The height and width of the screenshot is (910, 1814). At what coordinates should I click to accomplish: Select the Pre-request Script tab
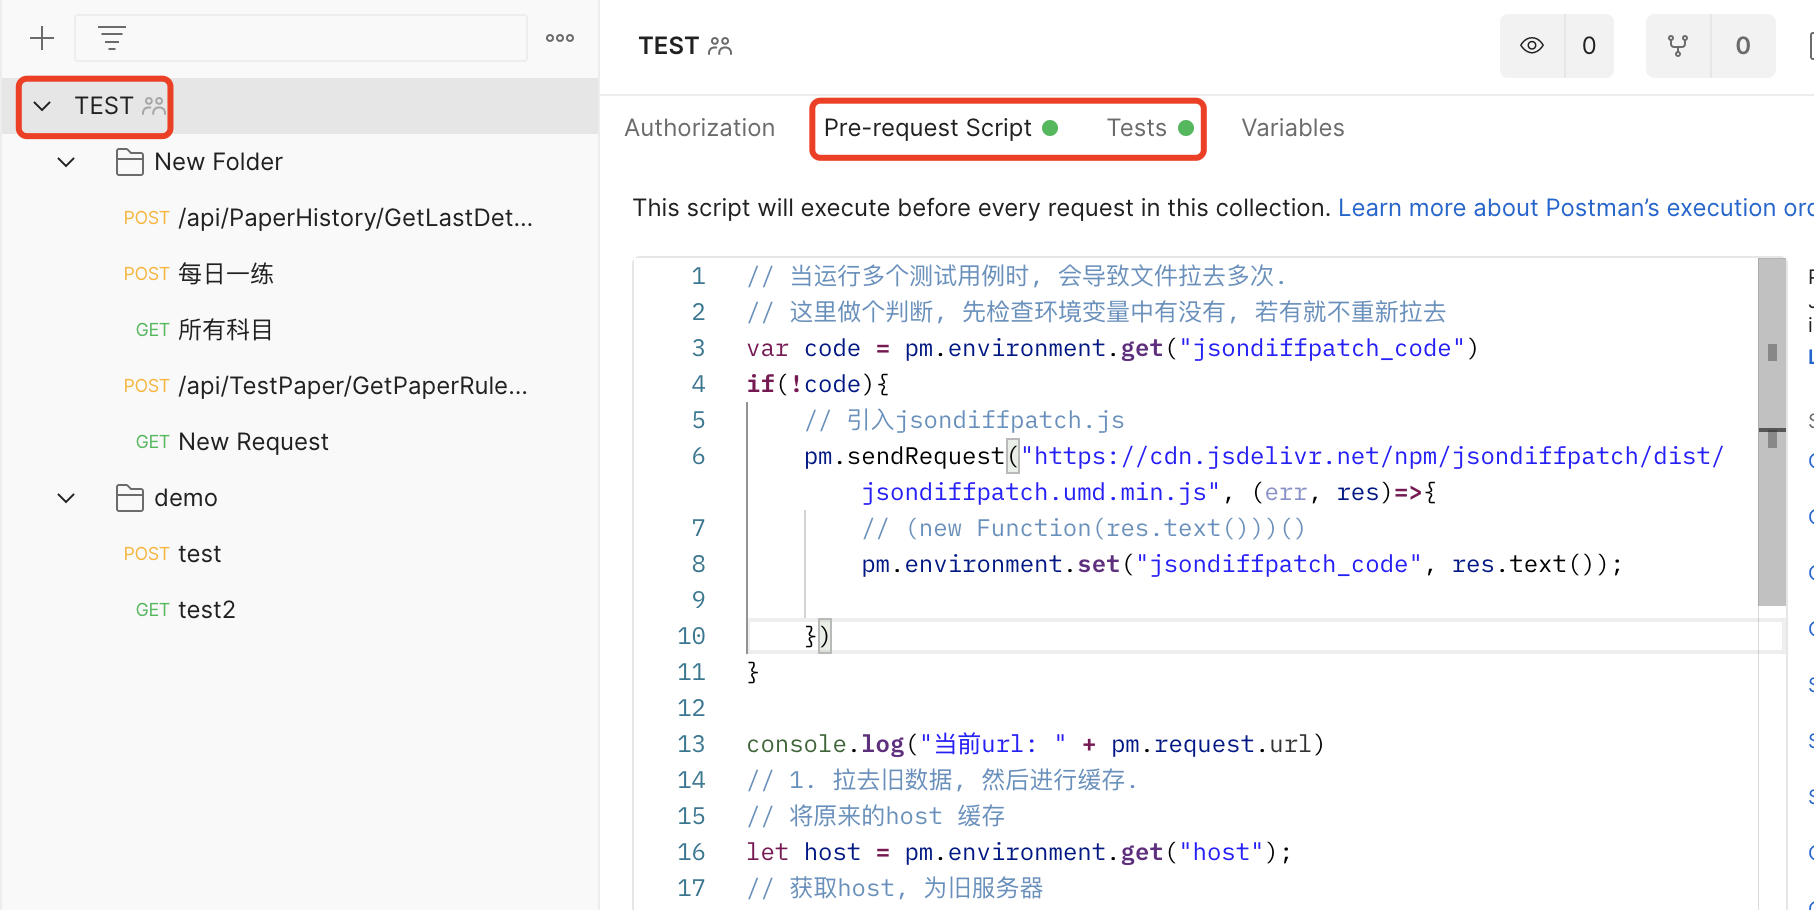927,128
